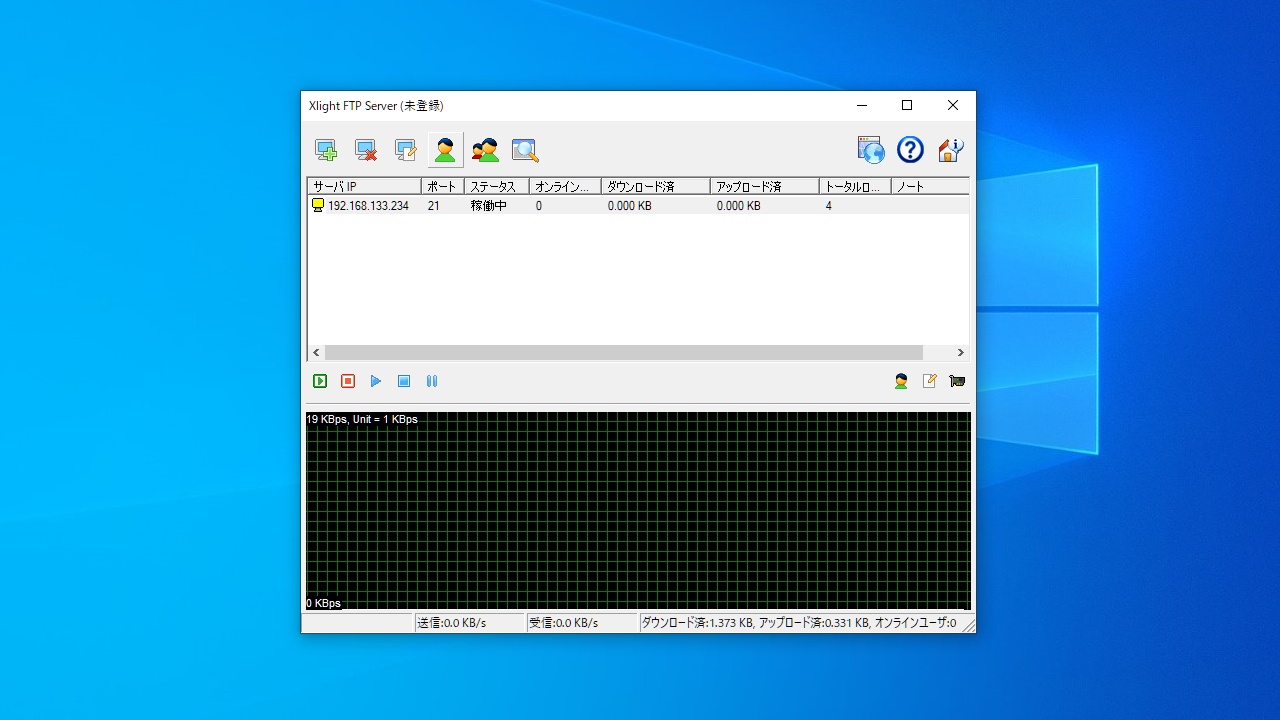The height and width of the screenshot is (720, 1280).
Task: Click the delete virtual server icon
Action: tap(366, 150)
